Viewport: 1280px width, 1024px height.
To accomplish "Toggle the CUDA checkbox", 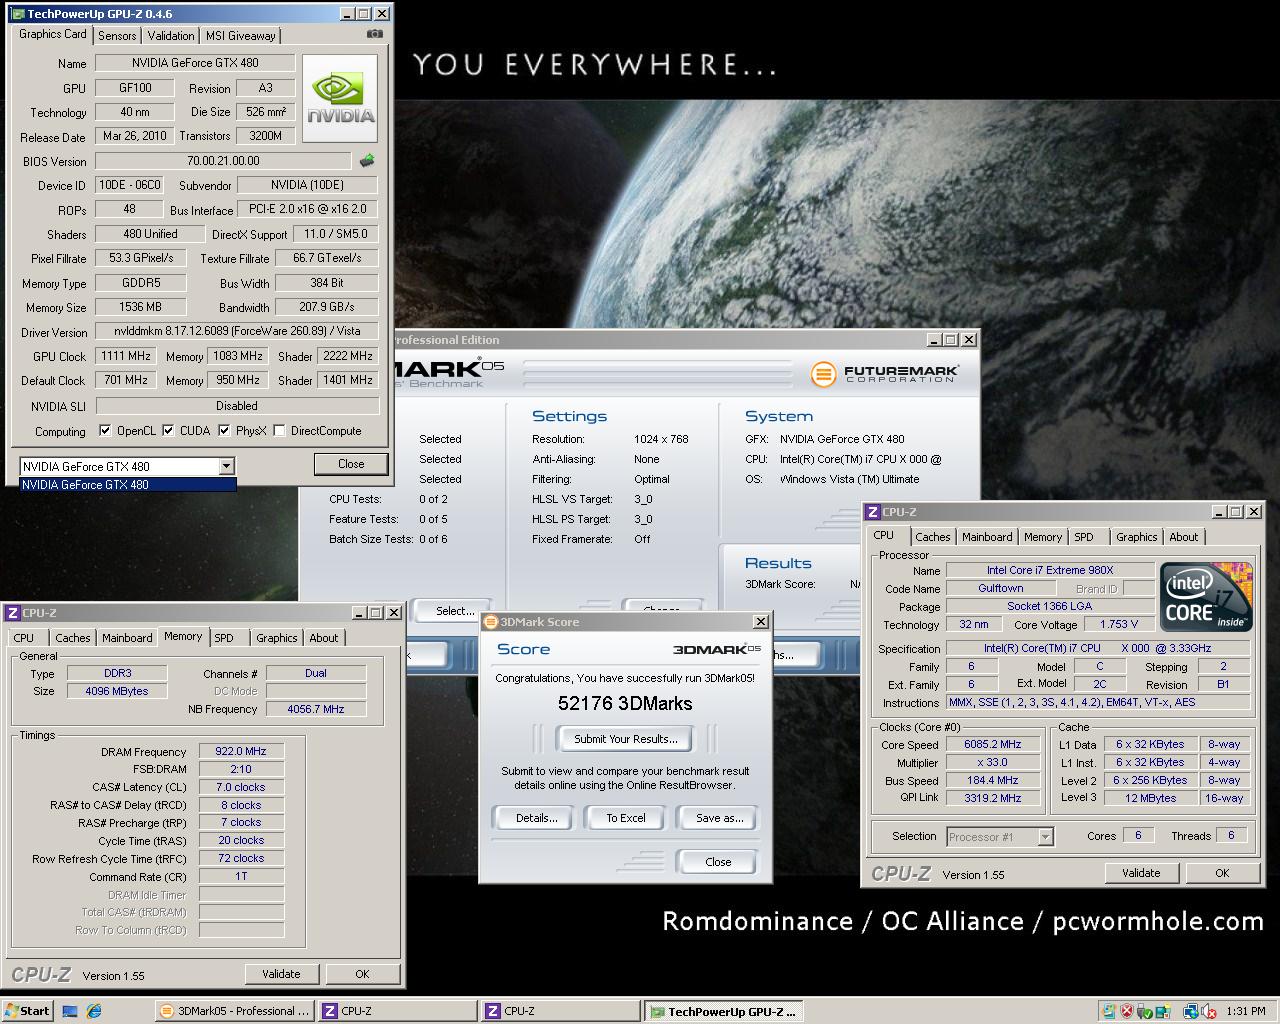I will pos(168,431).
